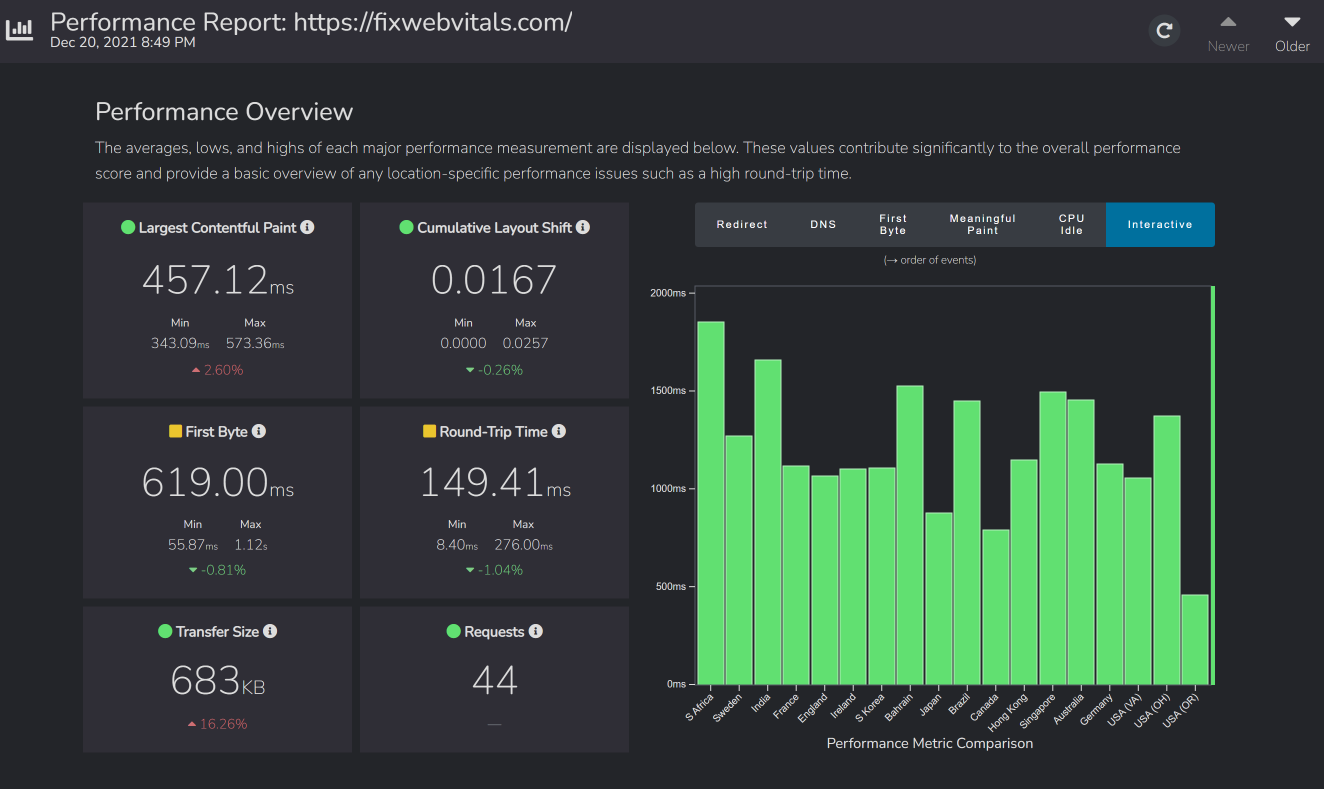The height and width of the screenshot is (789, 1324).
Task: Open Transfer Size info icon
Action: point(270,631)
